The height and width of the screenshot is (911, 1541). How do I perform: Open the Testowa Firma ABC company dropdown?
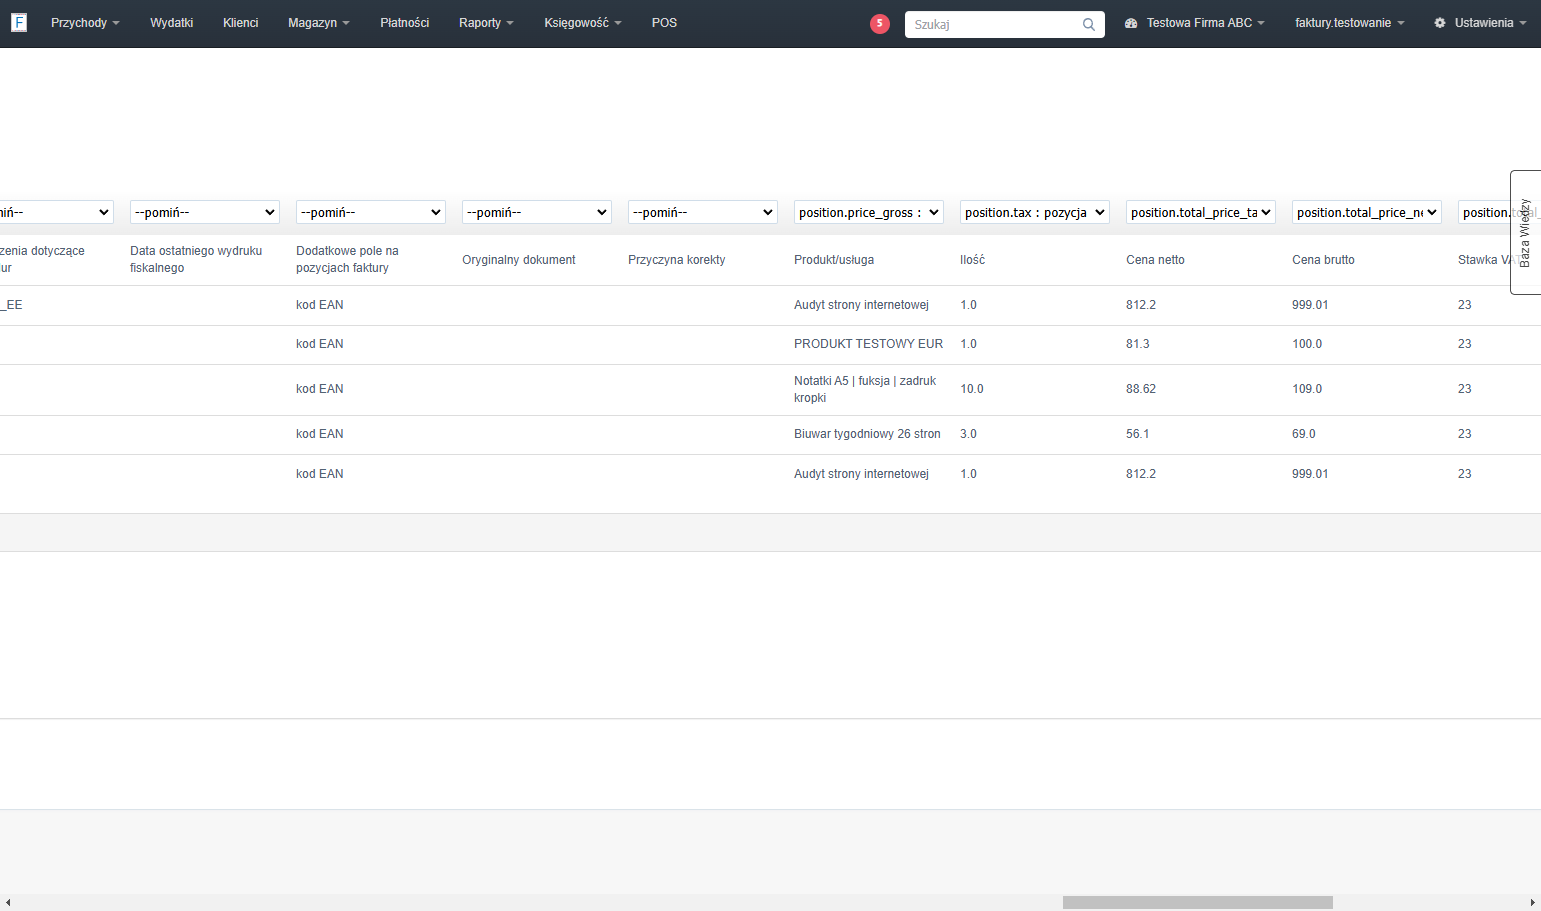tap(1206, 23)
